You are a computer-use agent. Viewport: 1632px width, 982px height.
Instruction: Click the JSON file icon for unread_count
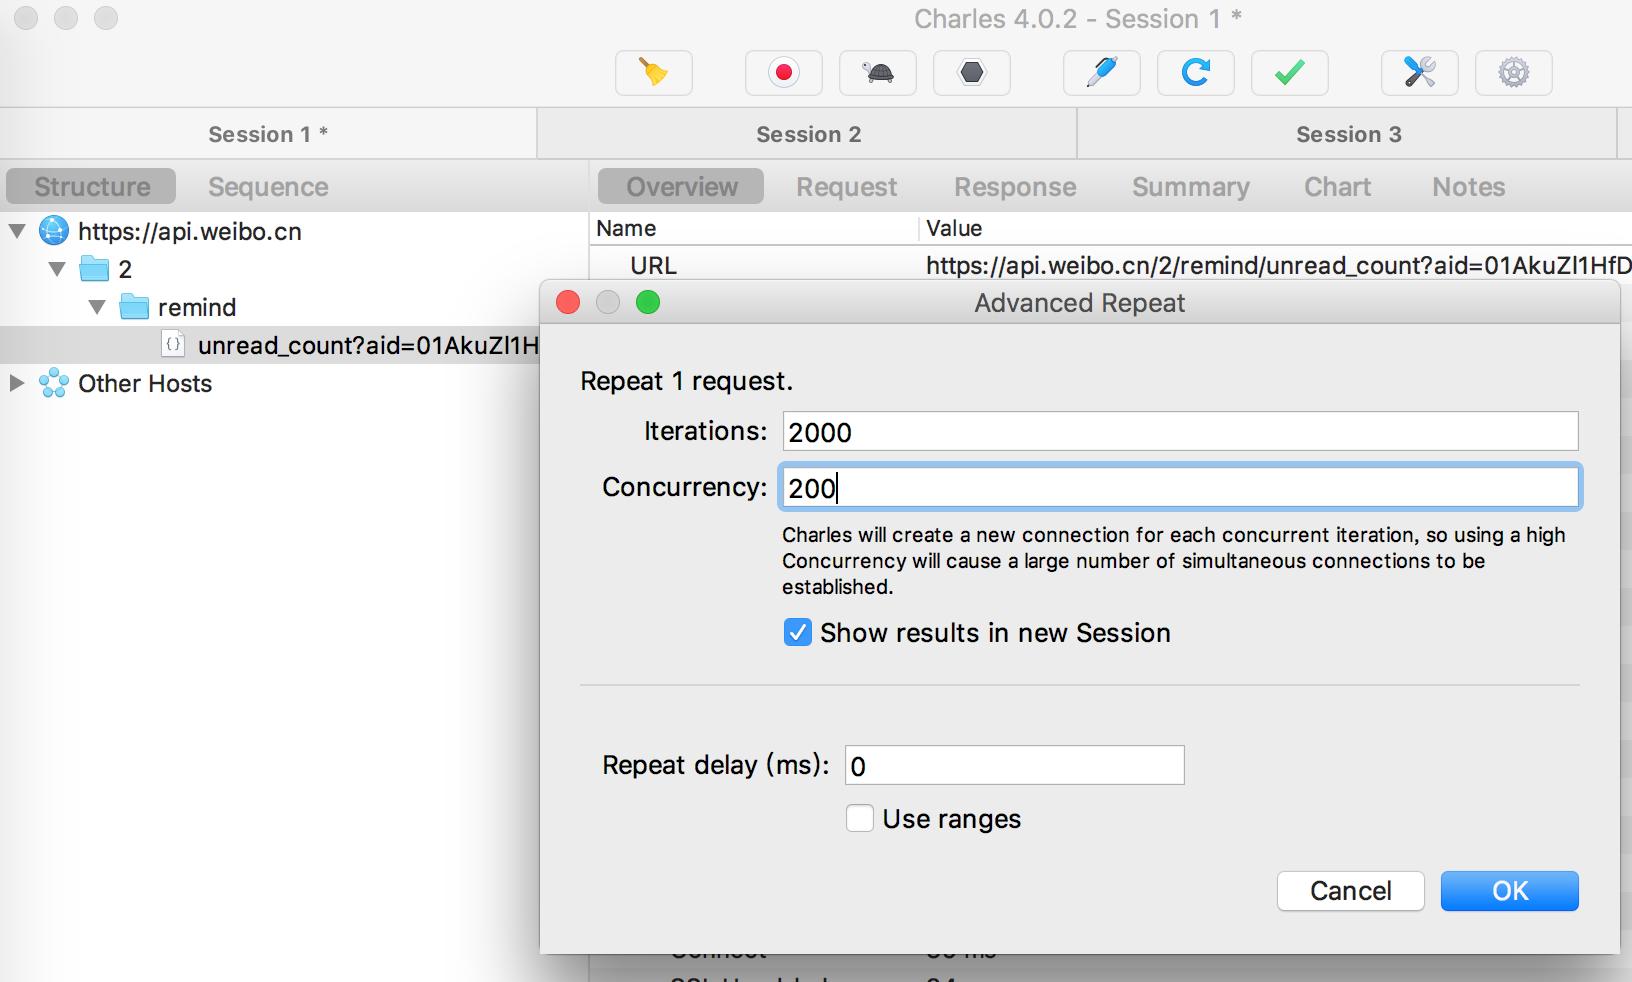click(x=173, y=344)
